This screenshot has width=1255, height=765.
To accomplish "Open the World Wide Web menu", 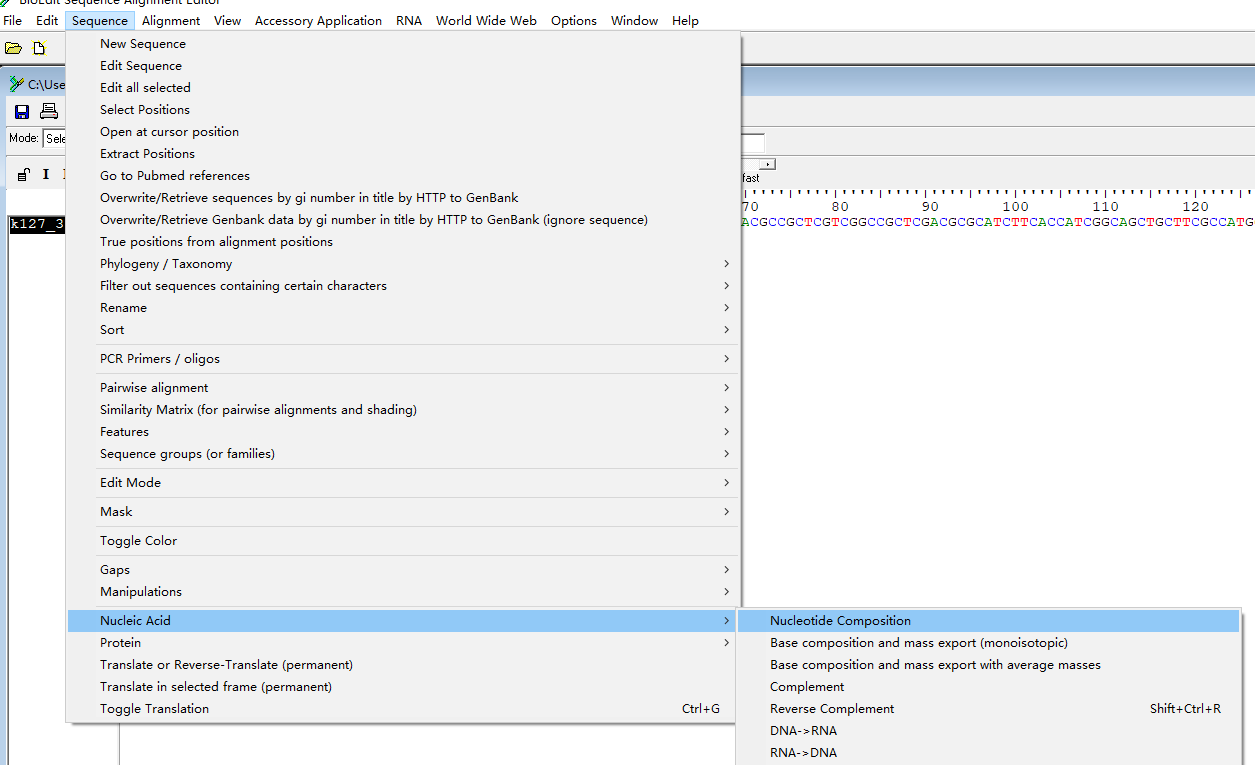I will [486, 20].
